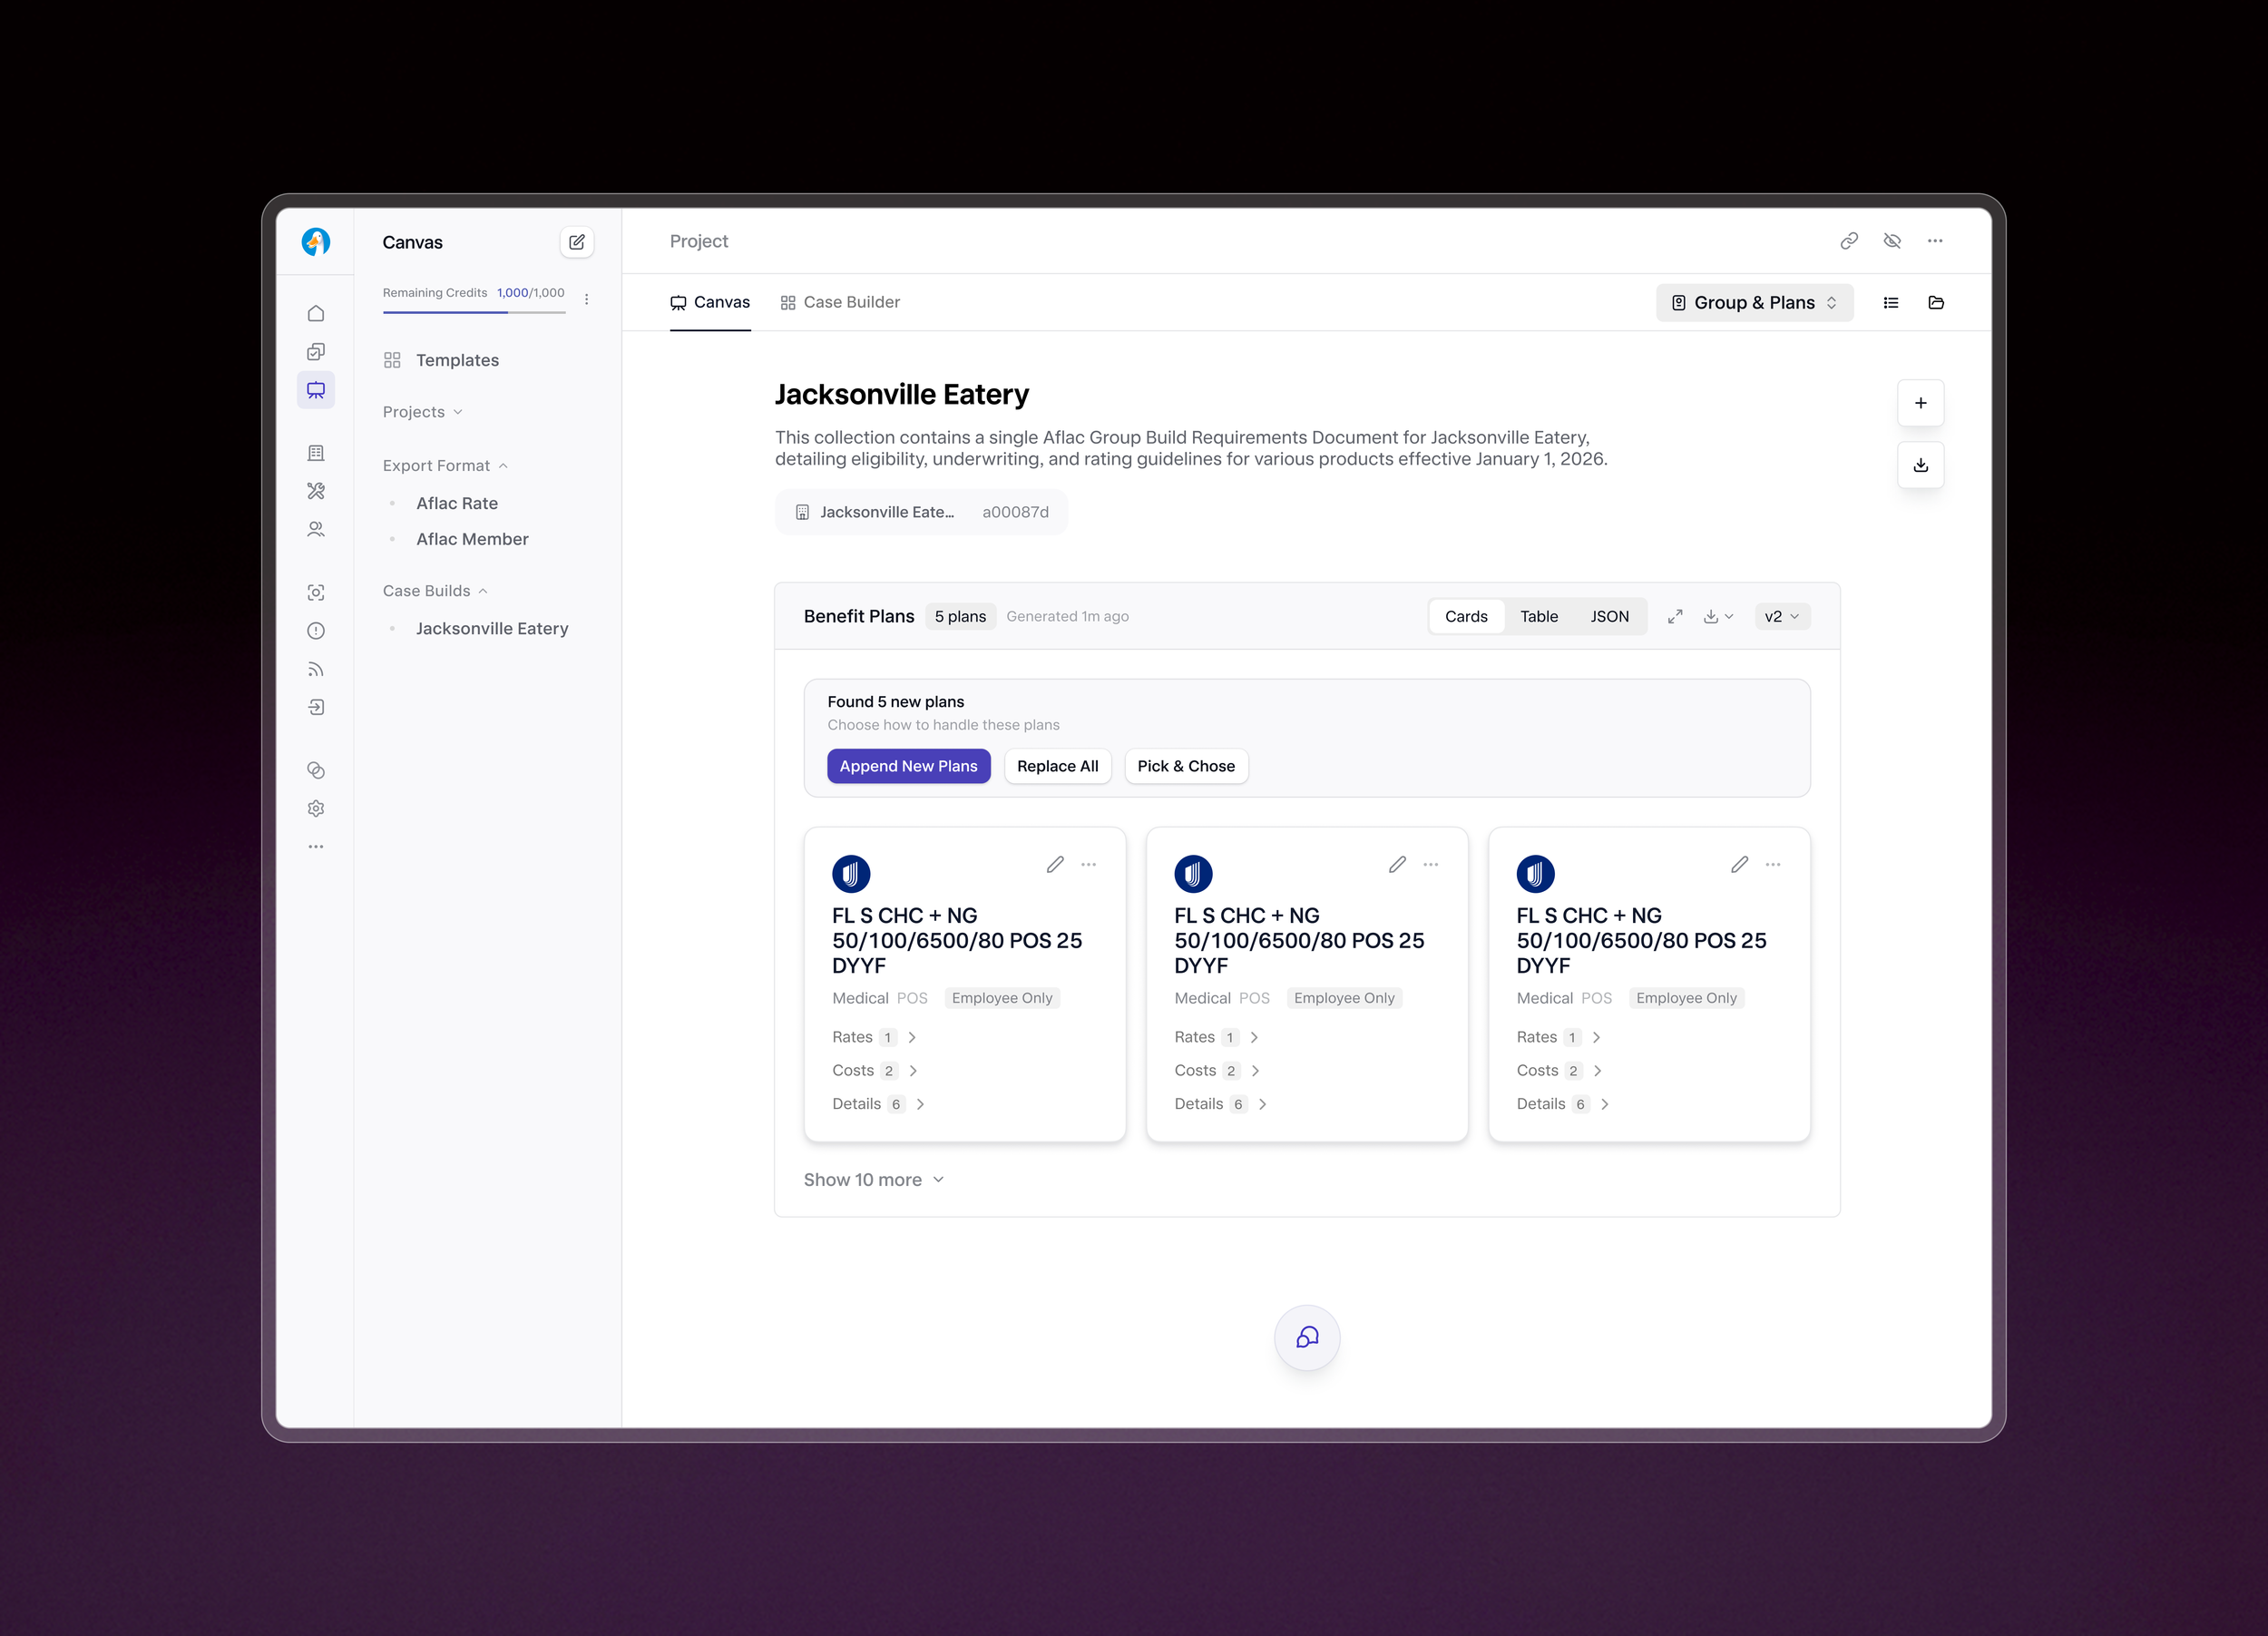Open list view icon near Group & Plans
The height and width of the screenshot is (1636, 2268).
pos(1891,303)
